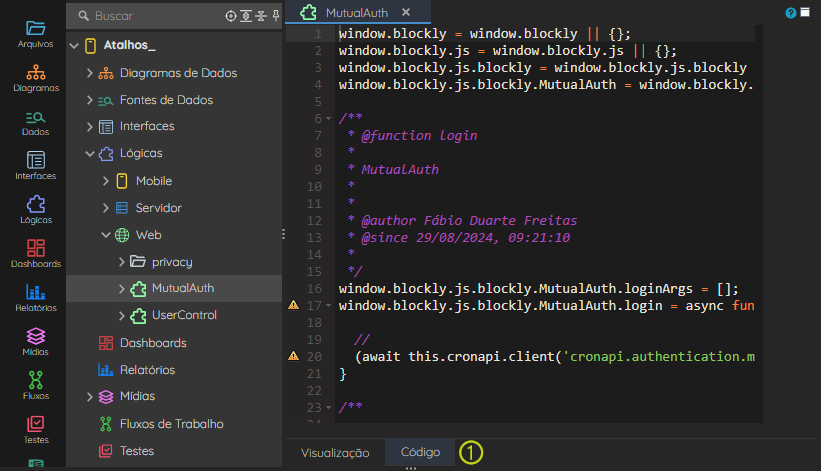The width and height of the screenshot is (821, 471).
Task: Click the Web globe icon in tree
Action: click(122, 235)
